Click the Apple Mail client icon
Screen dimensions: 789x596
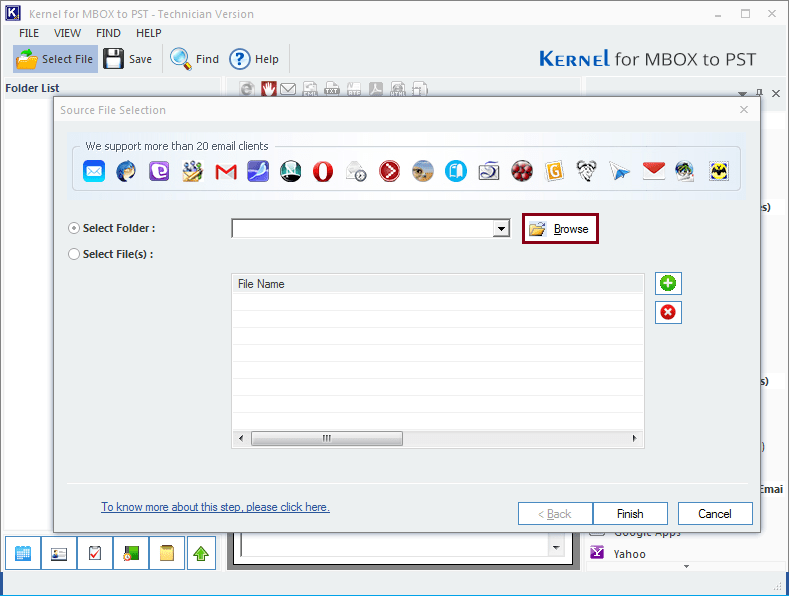94,172
